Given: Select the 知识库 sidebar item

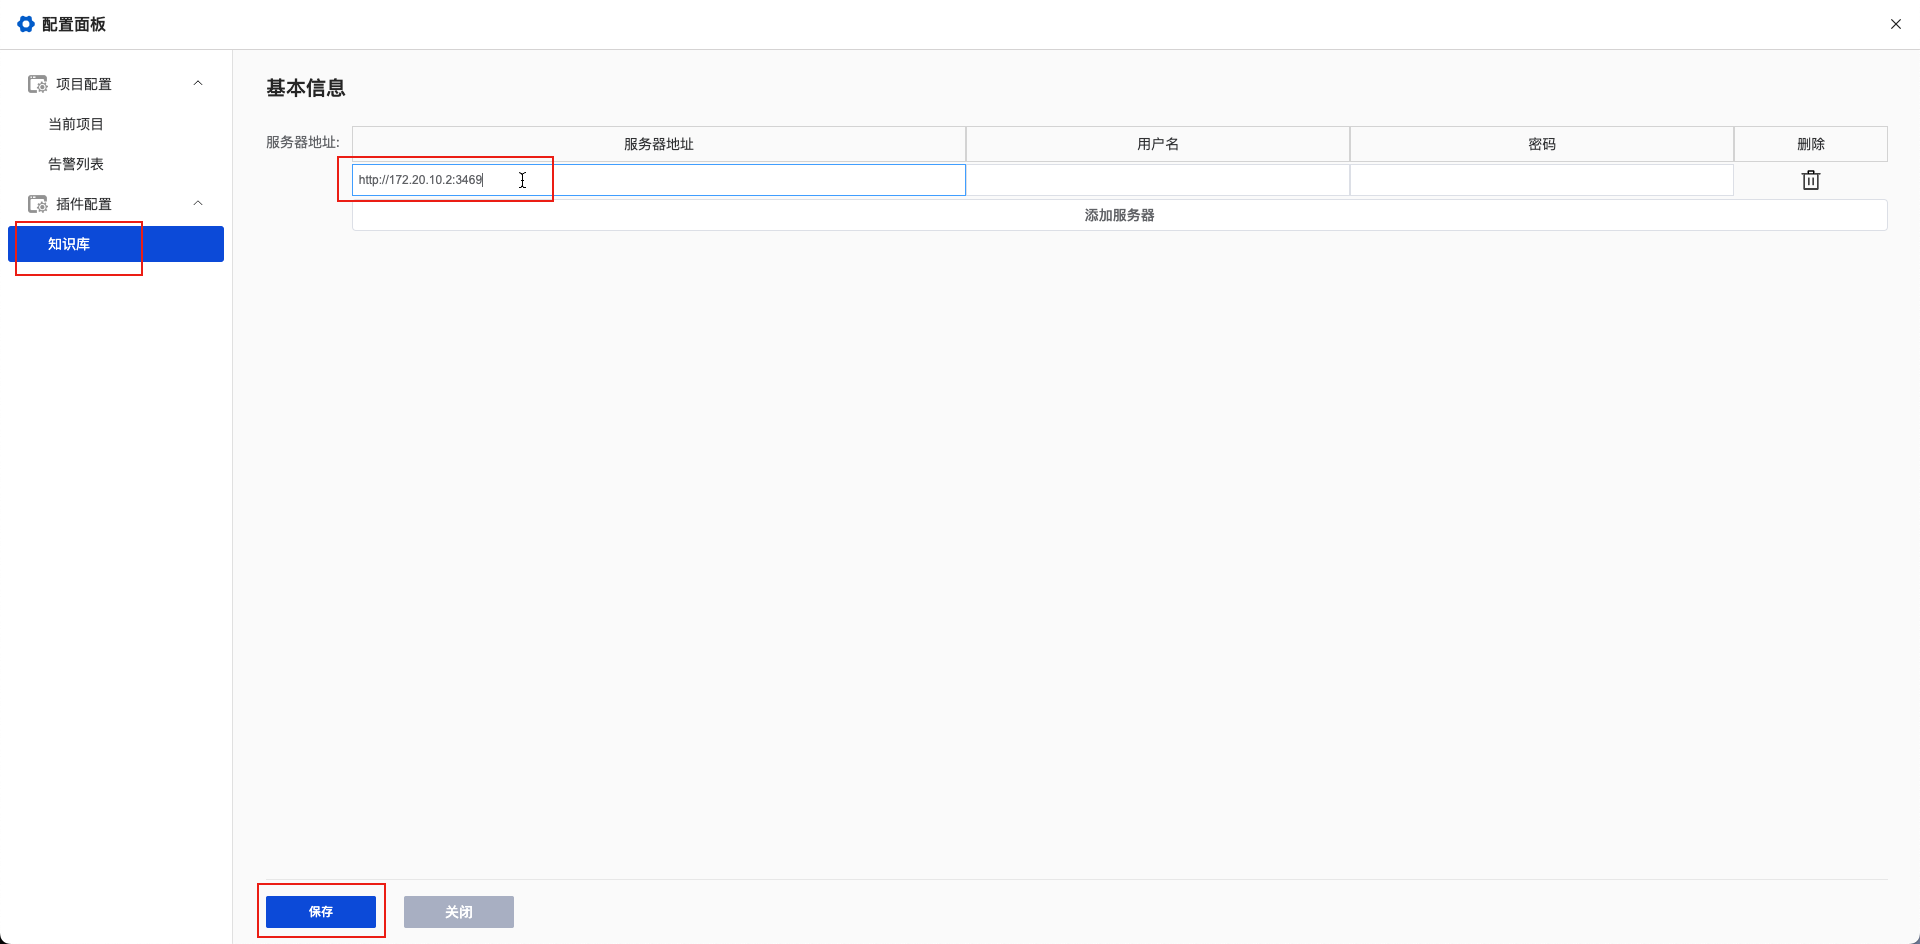Looking at the screenshot, I should click(116, 244).
